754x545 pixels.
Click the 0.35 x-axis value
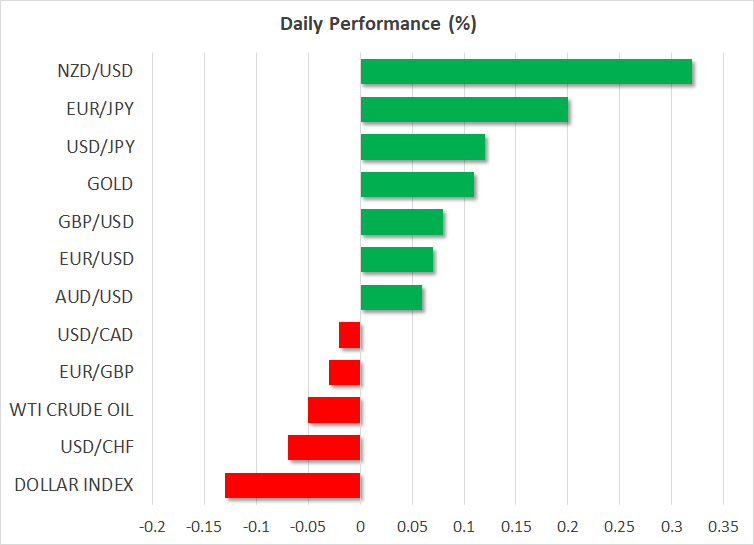coord(723,526)
